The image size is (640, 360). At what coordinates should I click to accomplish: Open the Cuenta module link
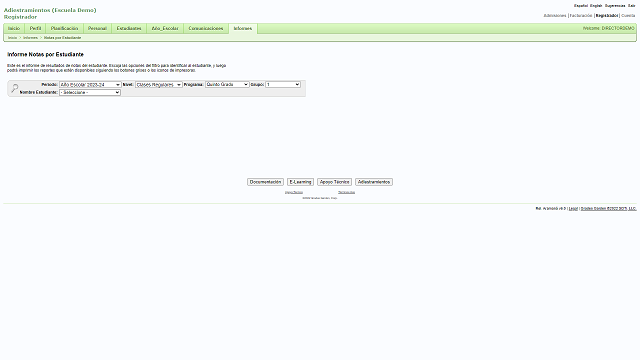click(x=628, y=16)
